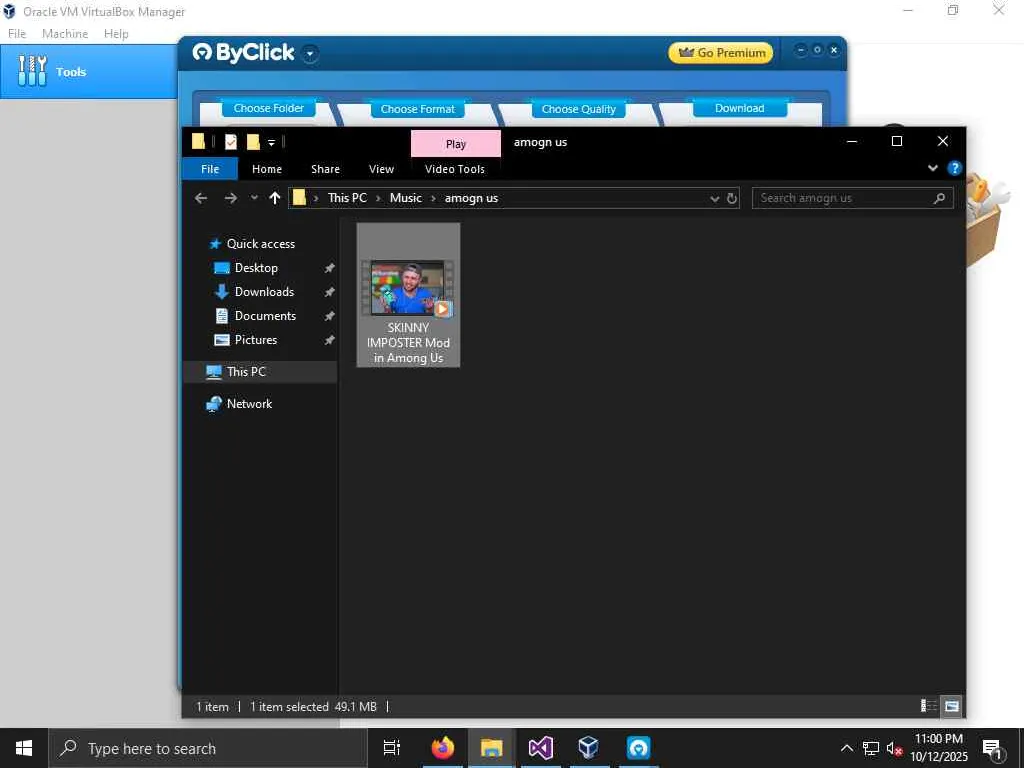
Task: Open the notification center icon
Action: point(993,749)
